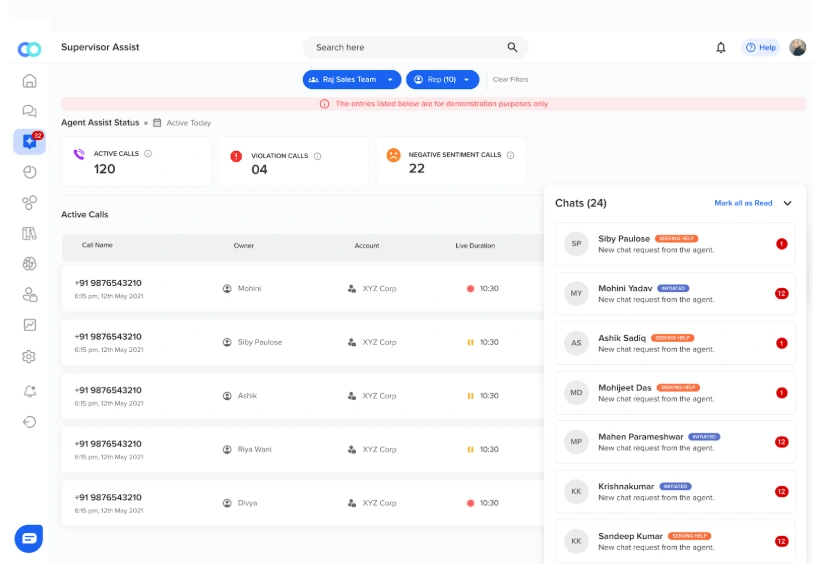Open the settings gear sidebar icon

click(30, 357)
